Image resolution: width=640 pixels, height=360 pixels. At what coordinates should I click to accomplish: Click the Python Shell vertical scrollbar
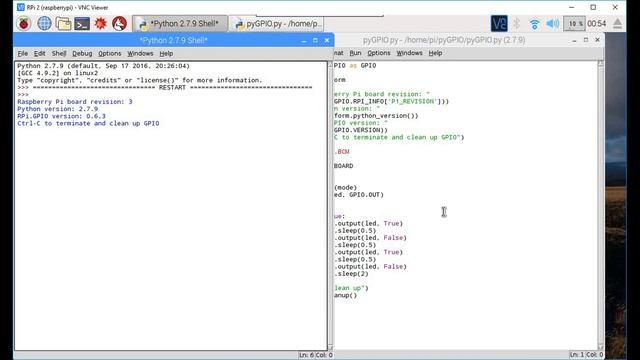click(330, 205)
